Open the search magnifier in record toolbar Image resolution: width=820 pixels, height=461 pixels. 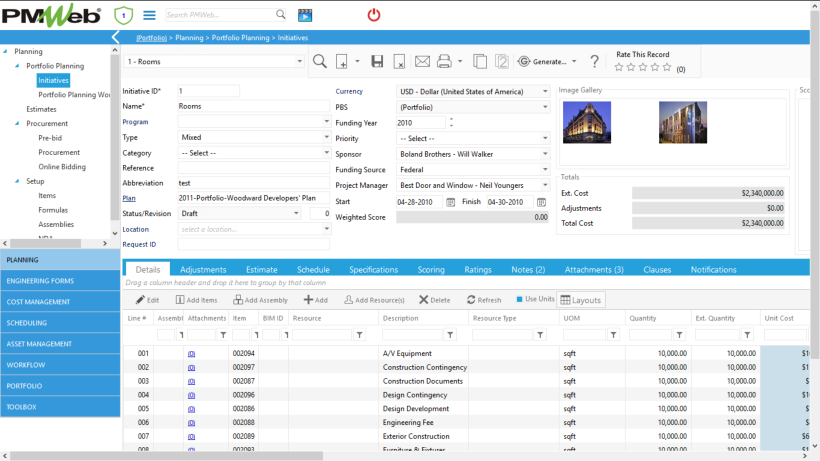coord(320,62)
